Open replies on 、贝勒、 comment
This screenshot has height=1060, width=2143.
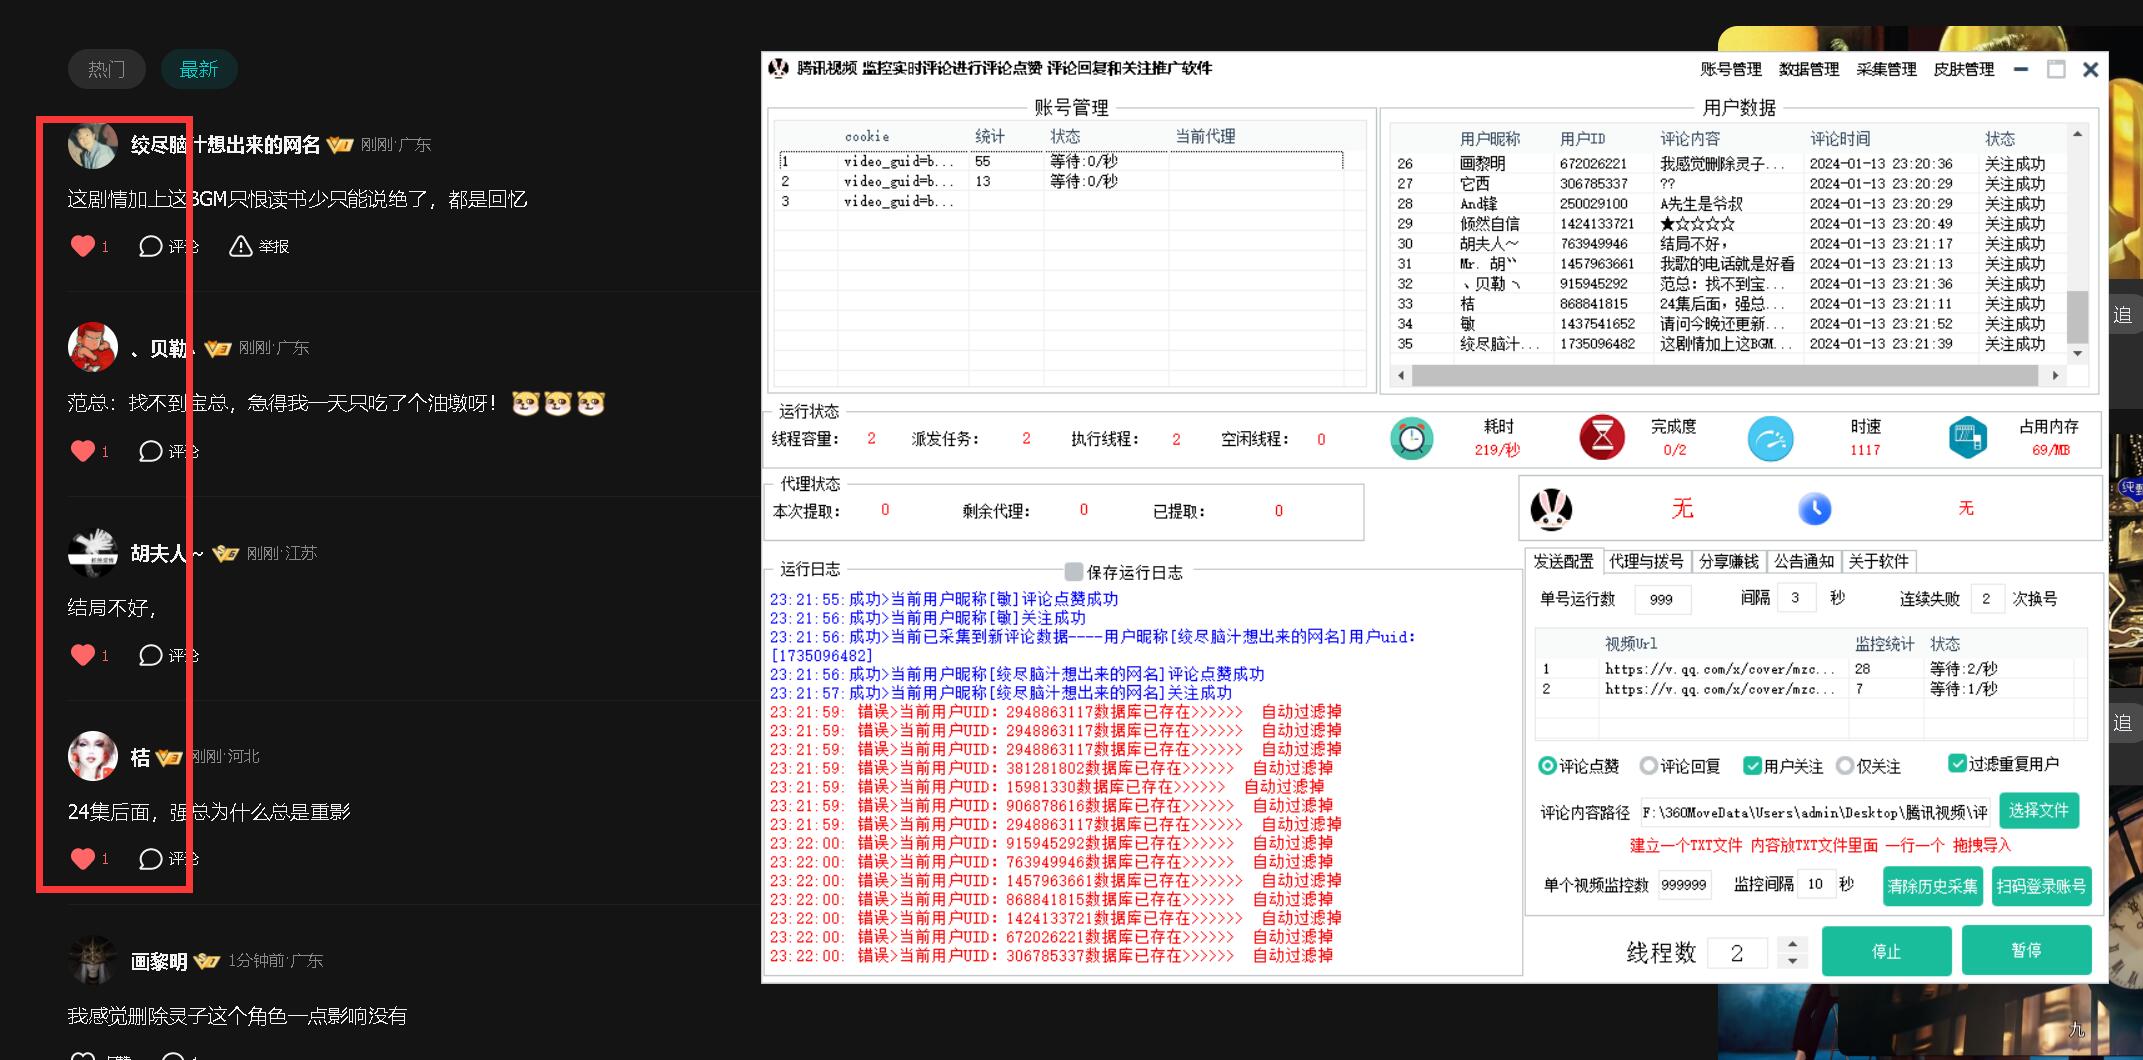click(151, 451)
